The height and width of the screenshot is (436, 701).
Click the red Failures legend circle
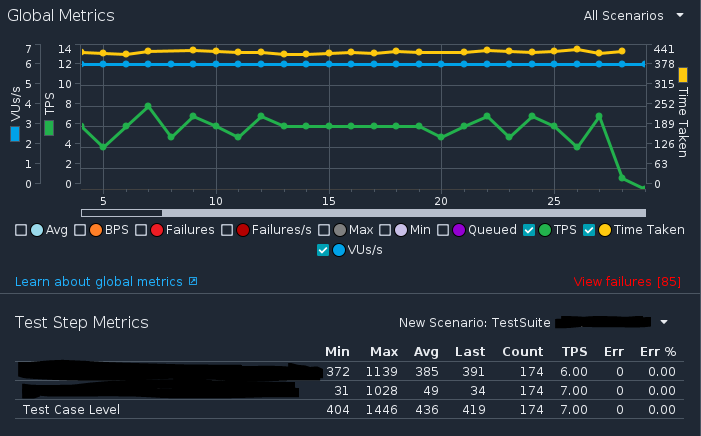coord(157,230)
